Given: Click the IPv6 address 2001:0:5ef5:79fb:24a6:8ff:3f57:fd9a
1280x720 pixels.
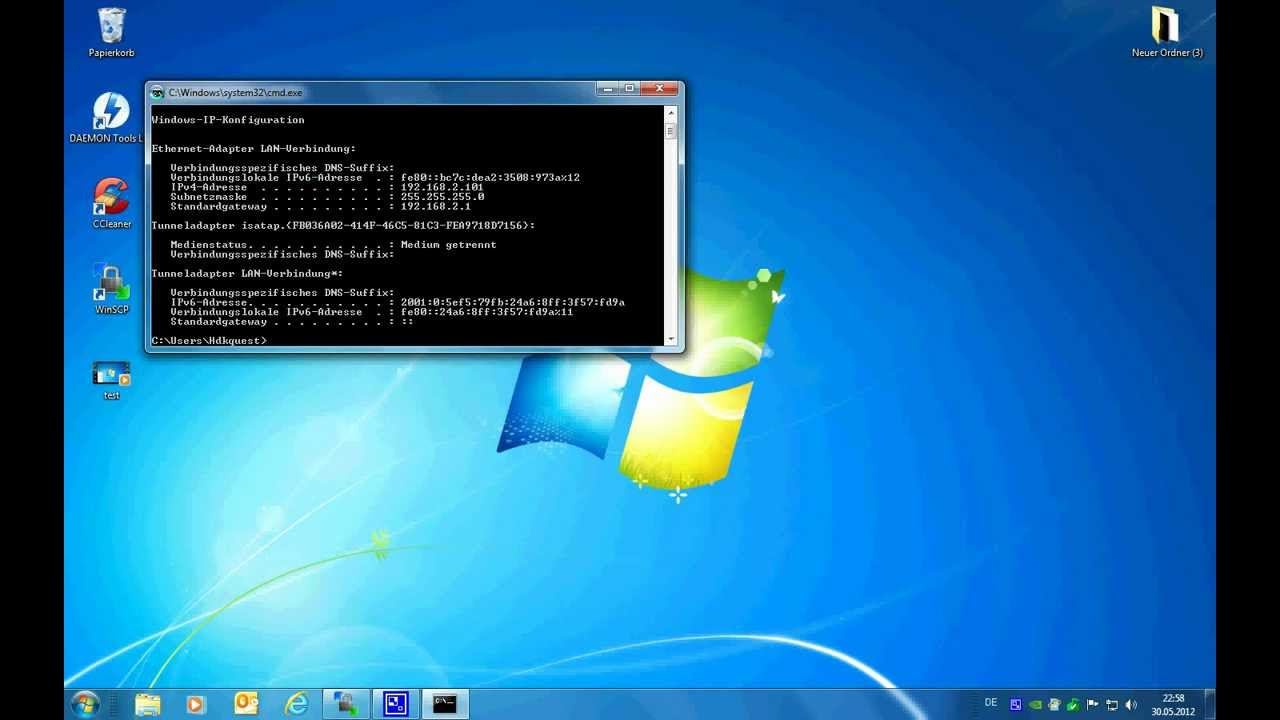Looking at the screenshot, I should click(x=512, y=303).
